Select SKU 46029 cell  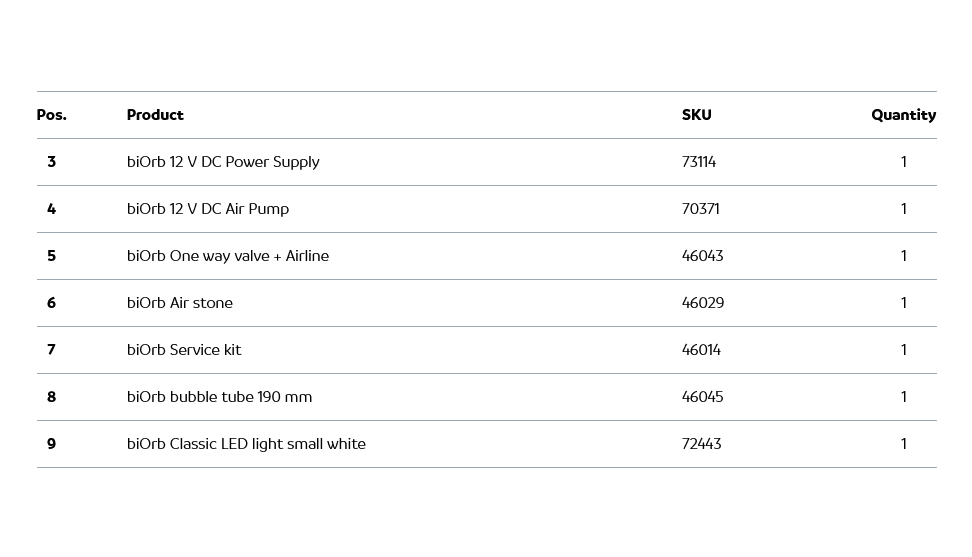702,303
